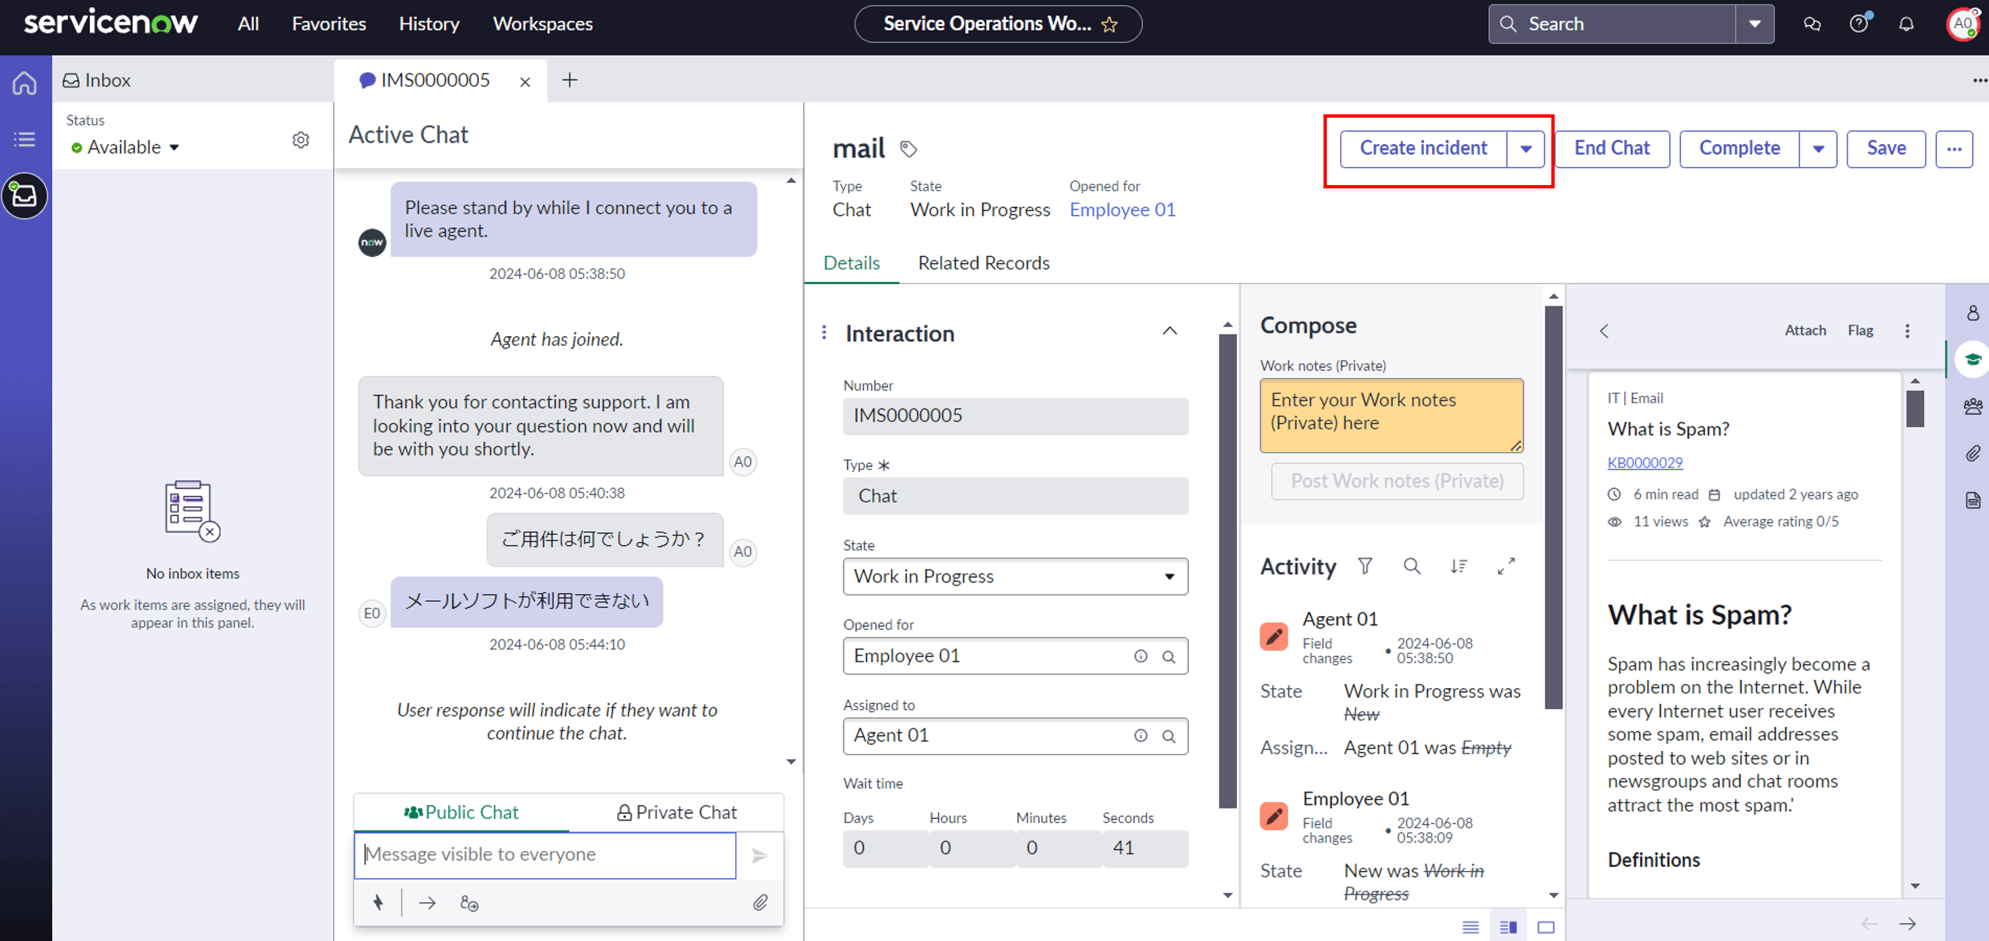The width and height of the screenshot is (1989, 941).
Task: Click the Work notes text area
Action: 1390,413
